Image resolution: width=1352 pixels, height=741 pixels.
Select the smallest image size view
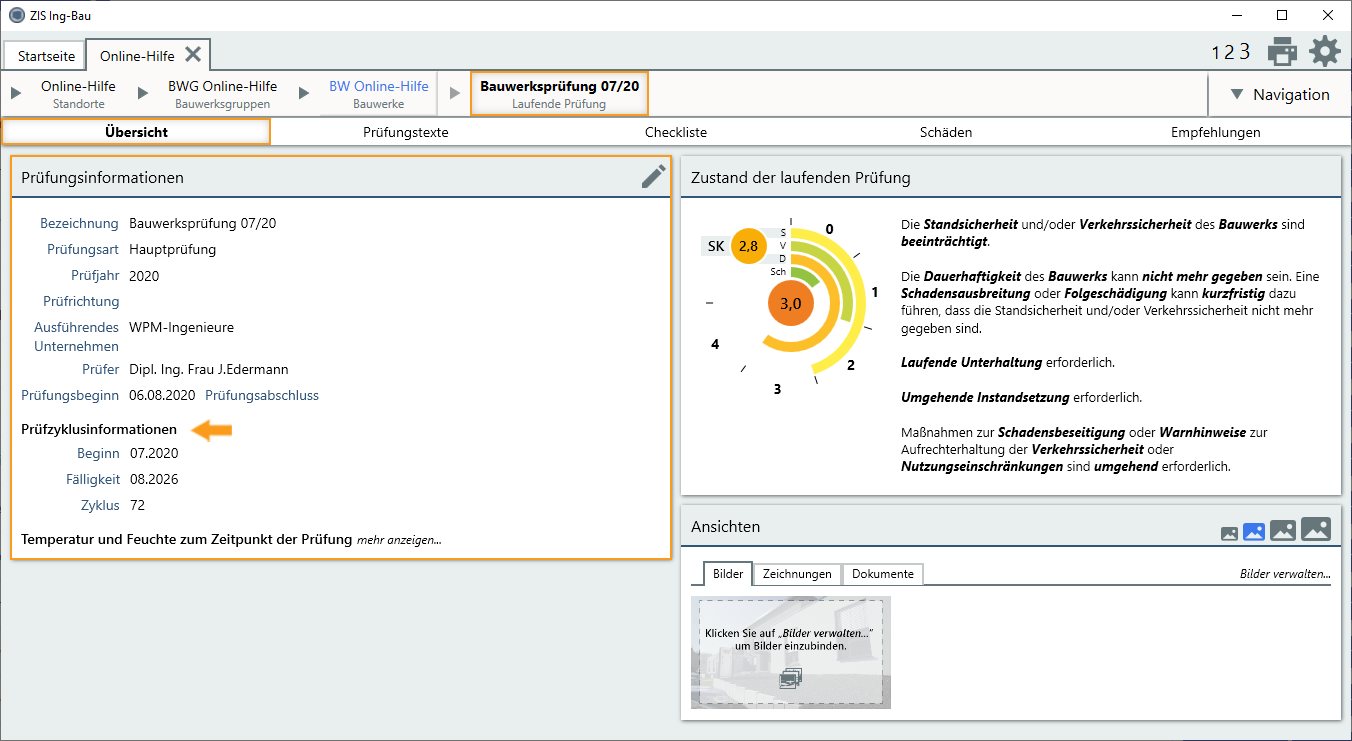1229,534
